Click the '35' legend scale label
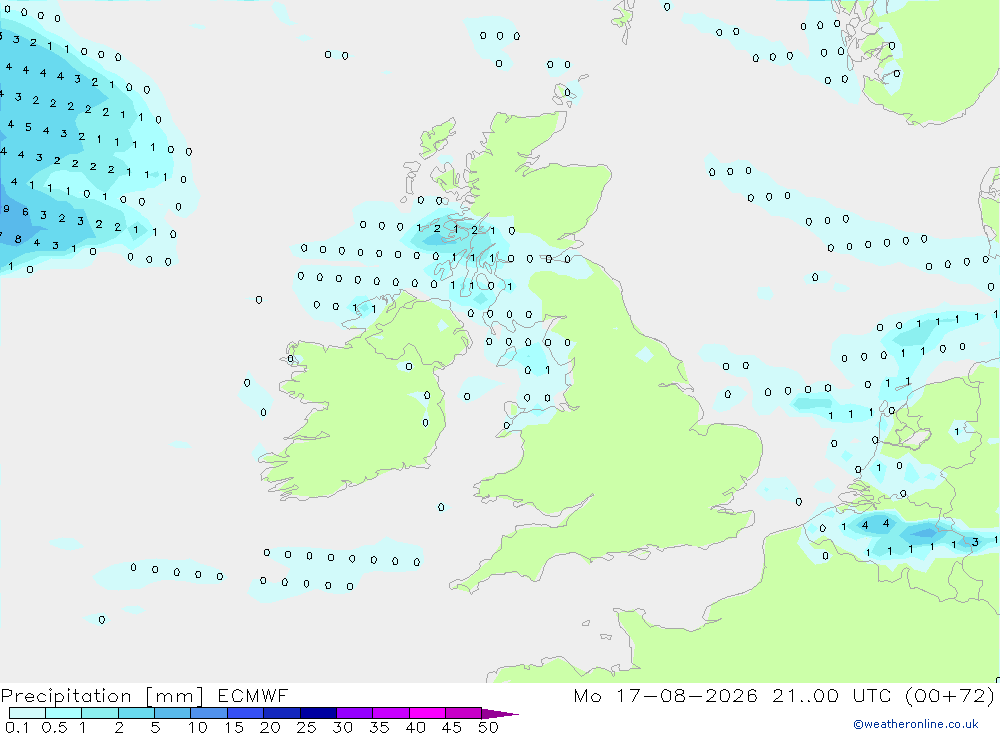The image size is (1000, 733). 379,727
